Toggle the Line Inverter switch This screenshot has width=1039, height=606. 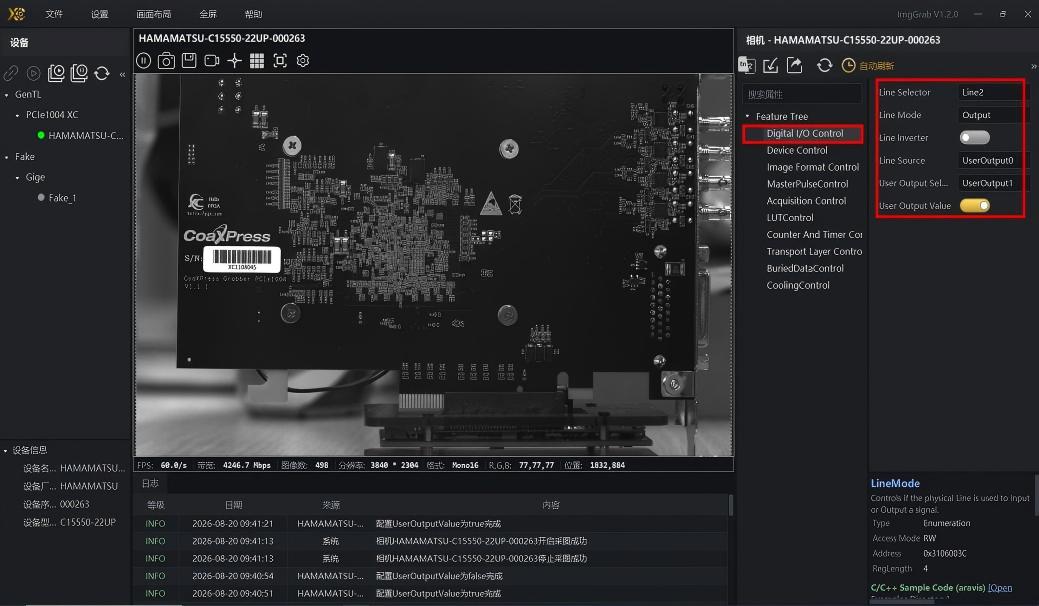point(974,137)
